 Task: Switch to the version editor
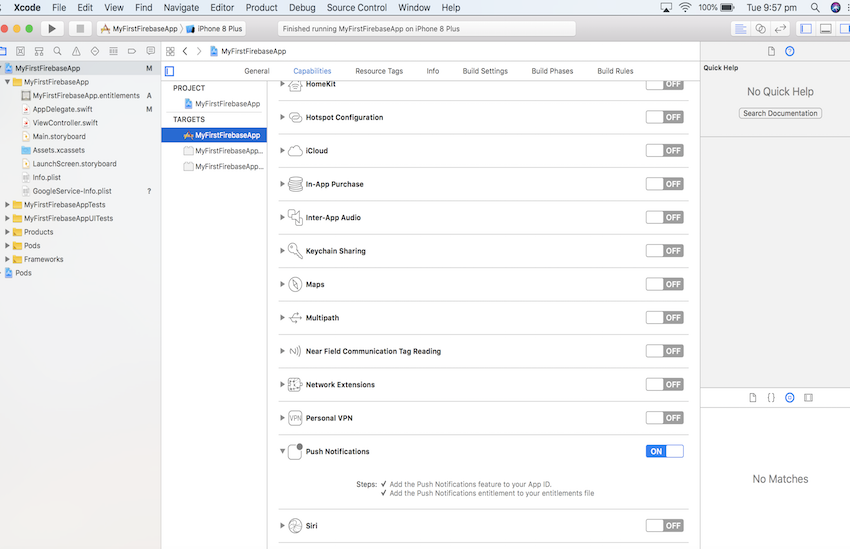click(x=780, y=29)
